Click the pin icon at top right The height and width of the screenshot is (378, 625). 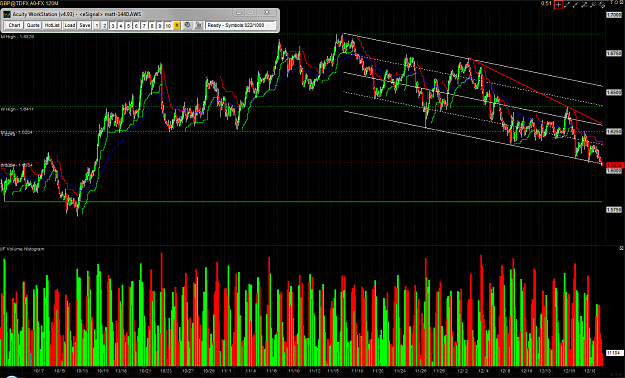(612, 2)
